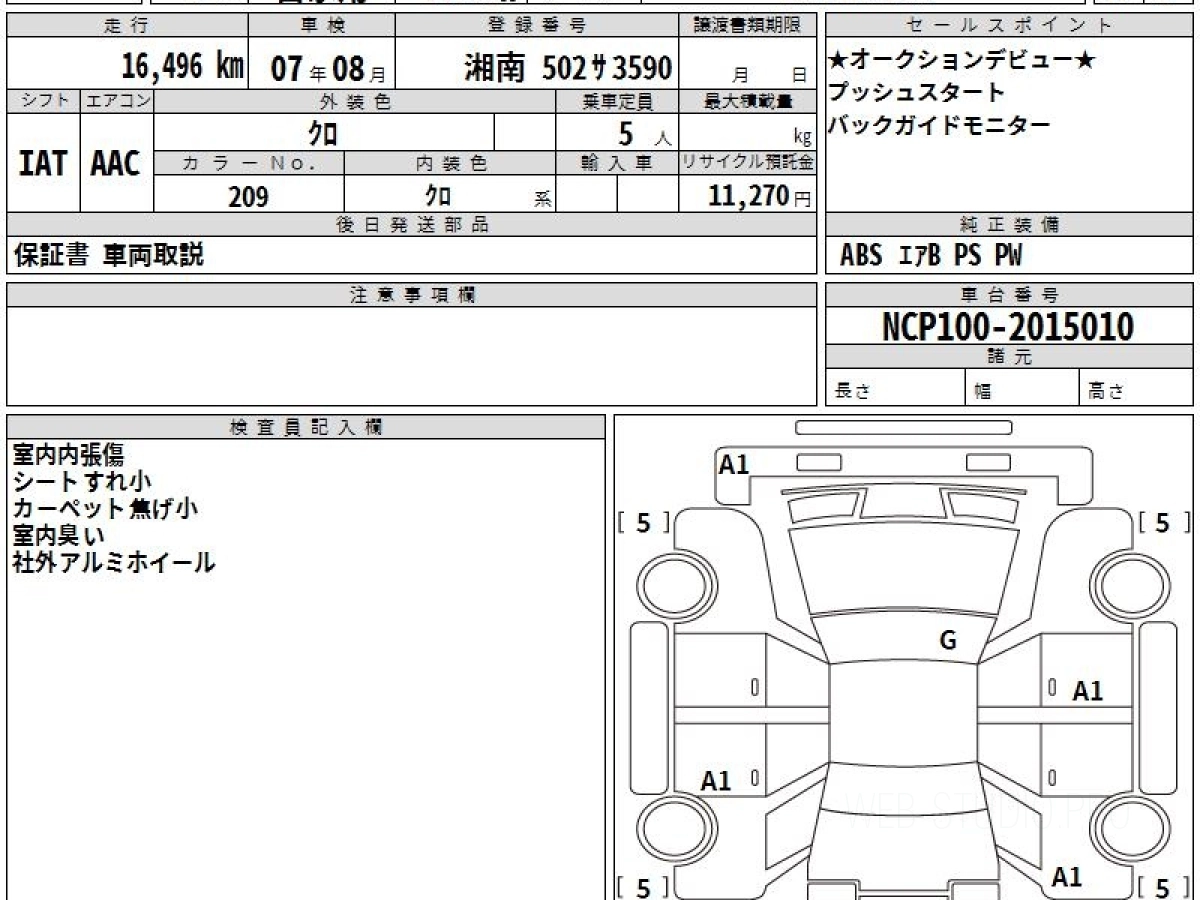Screen dimensions: 1200x900
Task: Click the エアコン header cell
Action: pos(117,101)
